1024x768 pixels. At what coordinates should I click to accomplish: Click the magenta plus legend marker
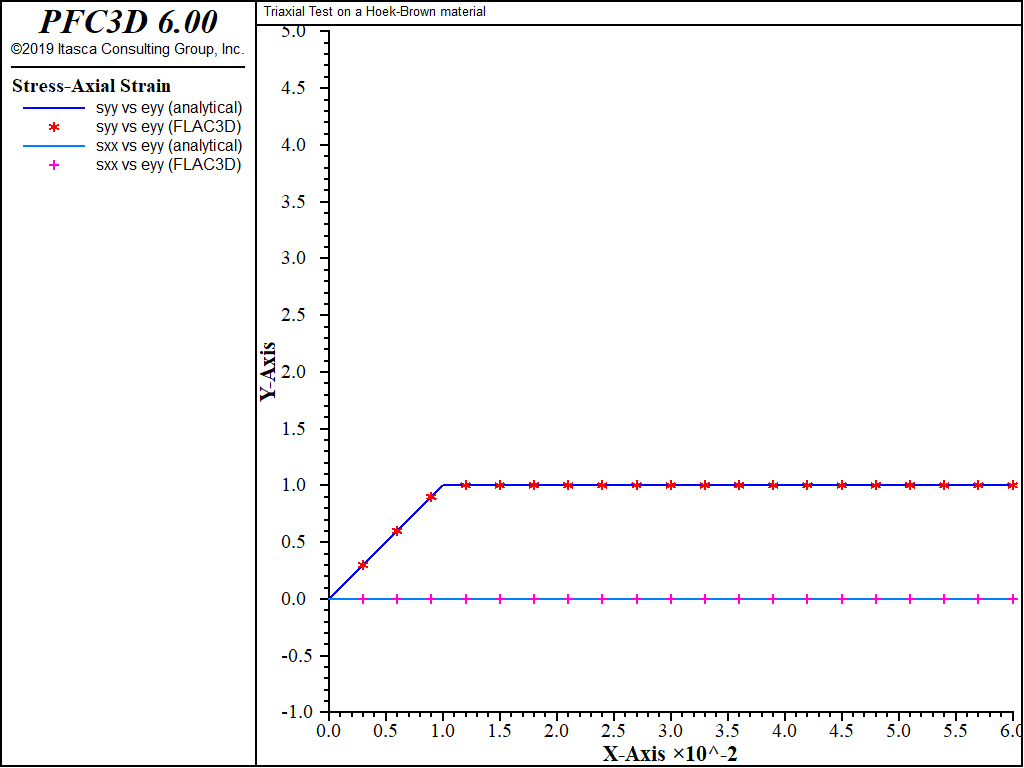(54, 165)
